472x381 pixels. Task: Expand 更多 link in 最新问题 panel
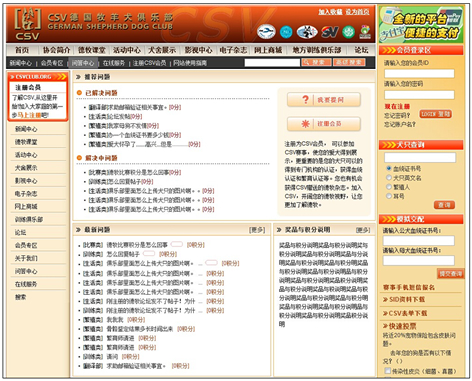257,230
